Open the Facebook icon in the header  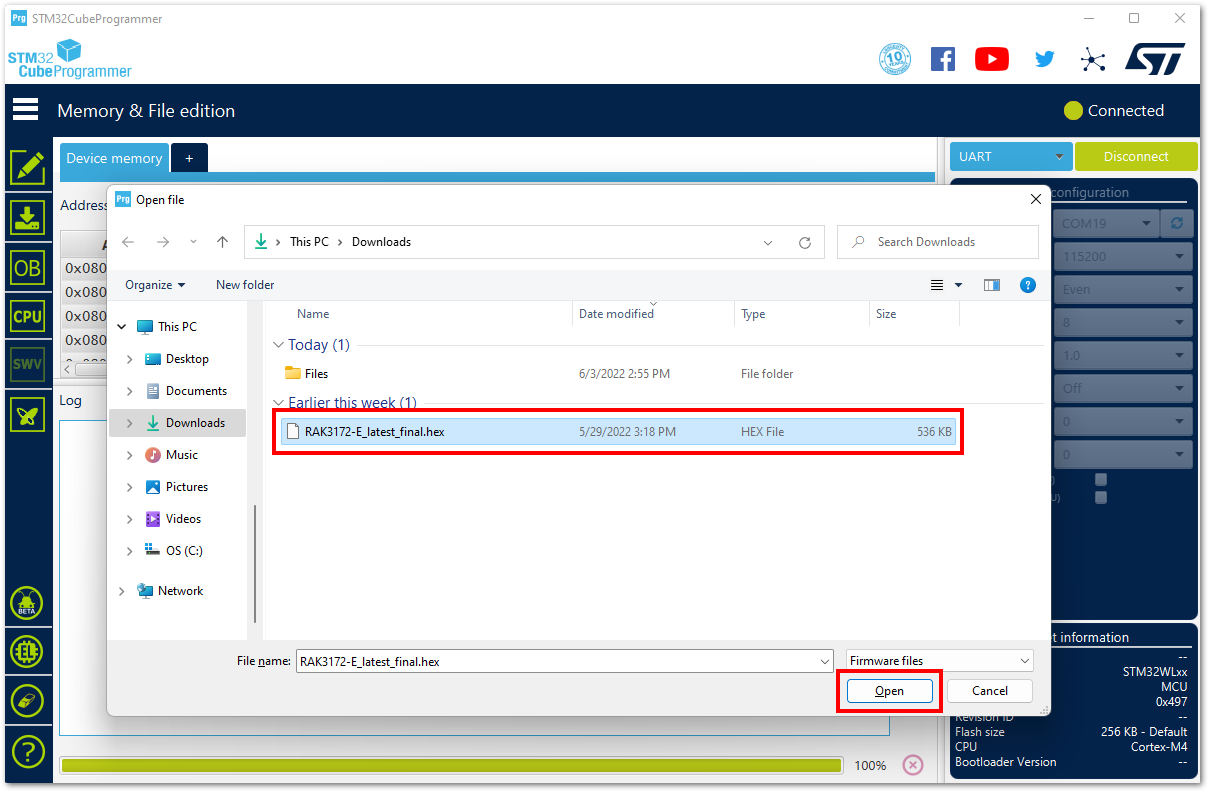(x=943, y=59)
